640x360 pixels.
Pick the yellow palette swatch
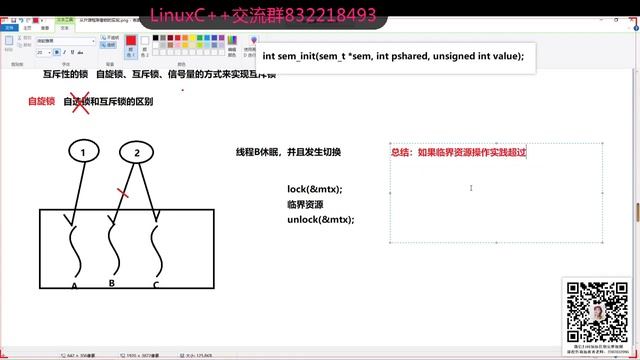(x=192, y=38)
